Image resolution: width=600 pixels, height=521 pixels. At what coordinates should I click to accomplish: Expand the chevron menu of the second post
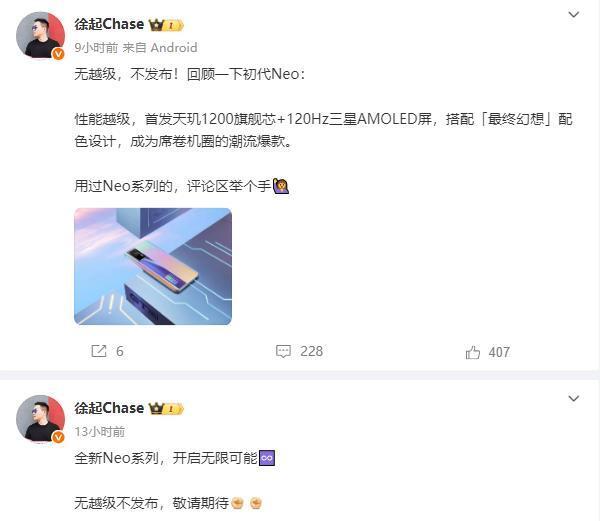[x=573, y=398]
